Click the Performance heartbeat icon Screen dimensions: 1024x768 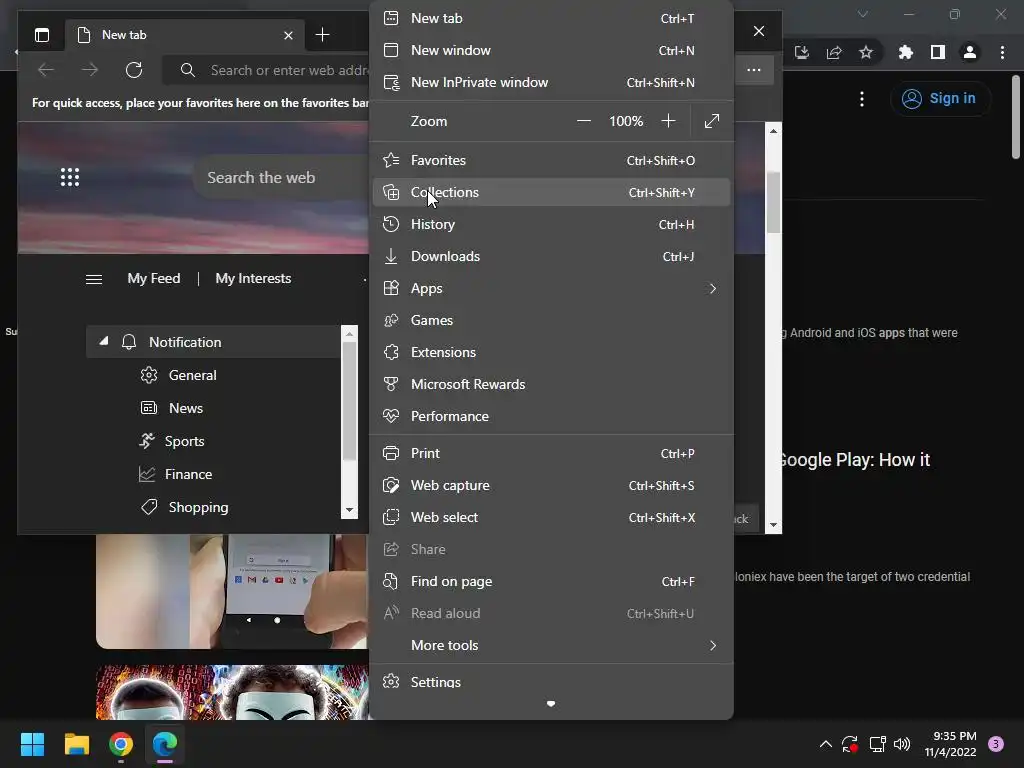click(391, 416)
